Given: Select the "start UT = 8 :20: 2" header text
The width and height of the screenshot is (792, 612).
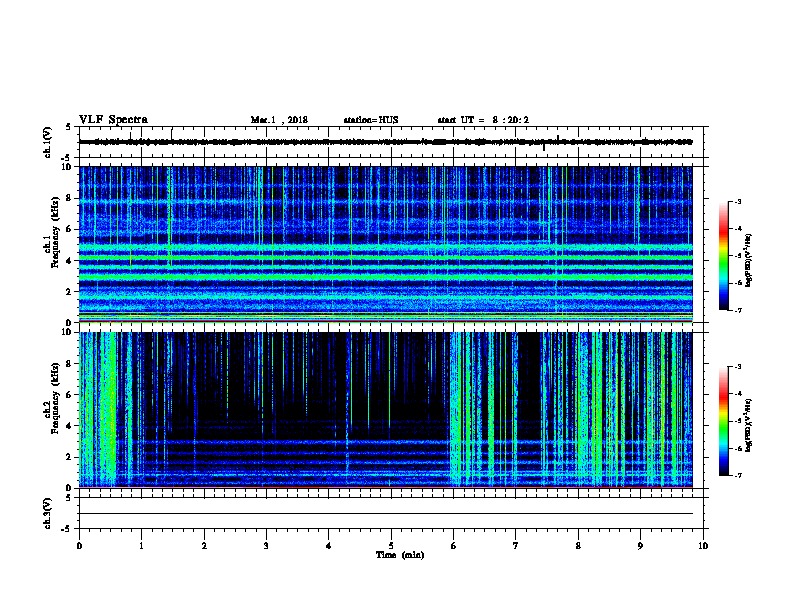Looking at the screenshot, I should (x=483, y=120).
